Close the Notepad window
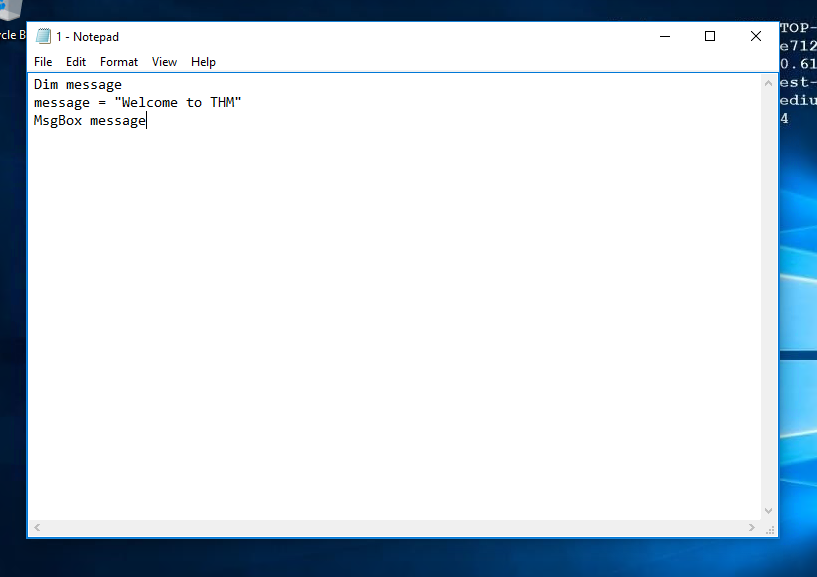Screen dimensions: 817x577 [x=755, y=37]
